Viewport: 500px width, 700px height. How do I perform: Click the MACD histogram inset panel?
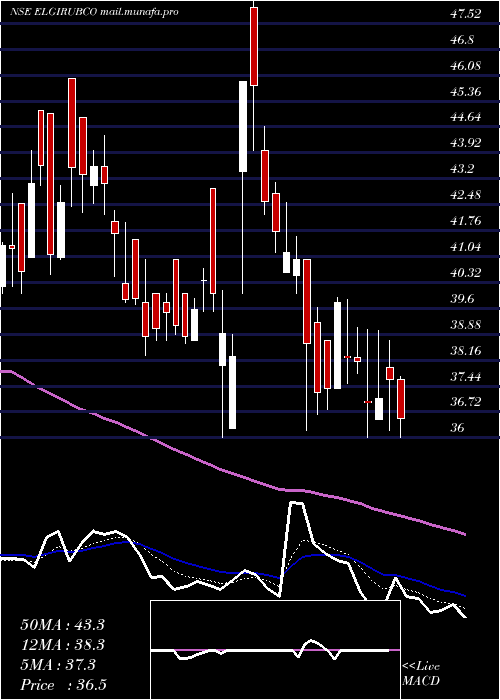(275, 650)
